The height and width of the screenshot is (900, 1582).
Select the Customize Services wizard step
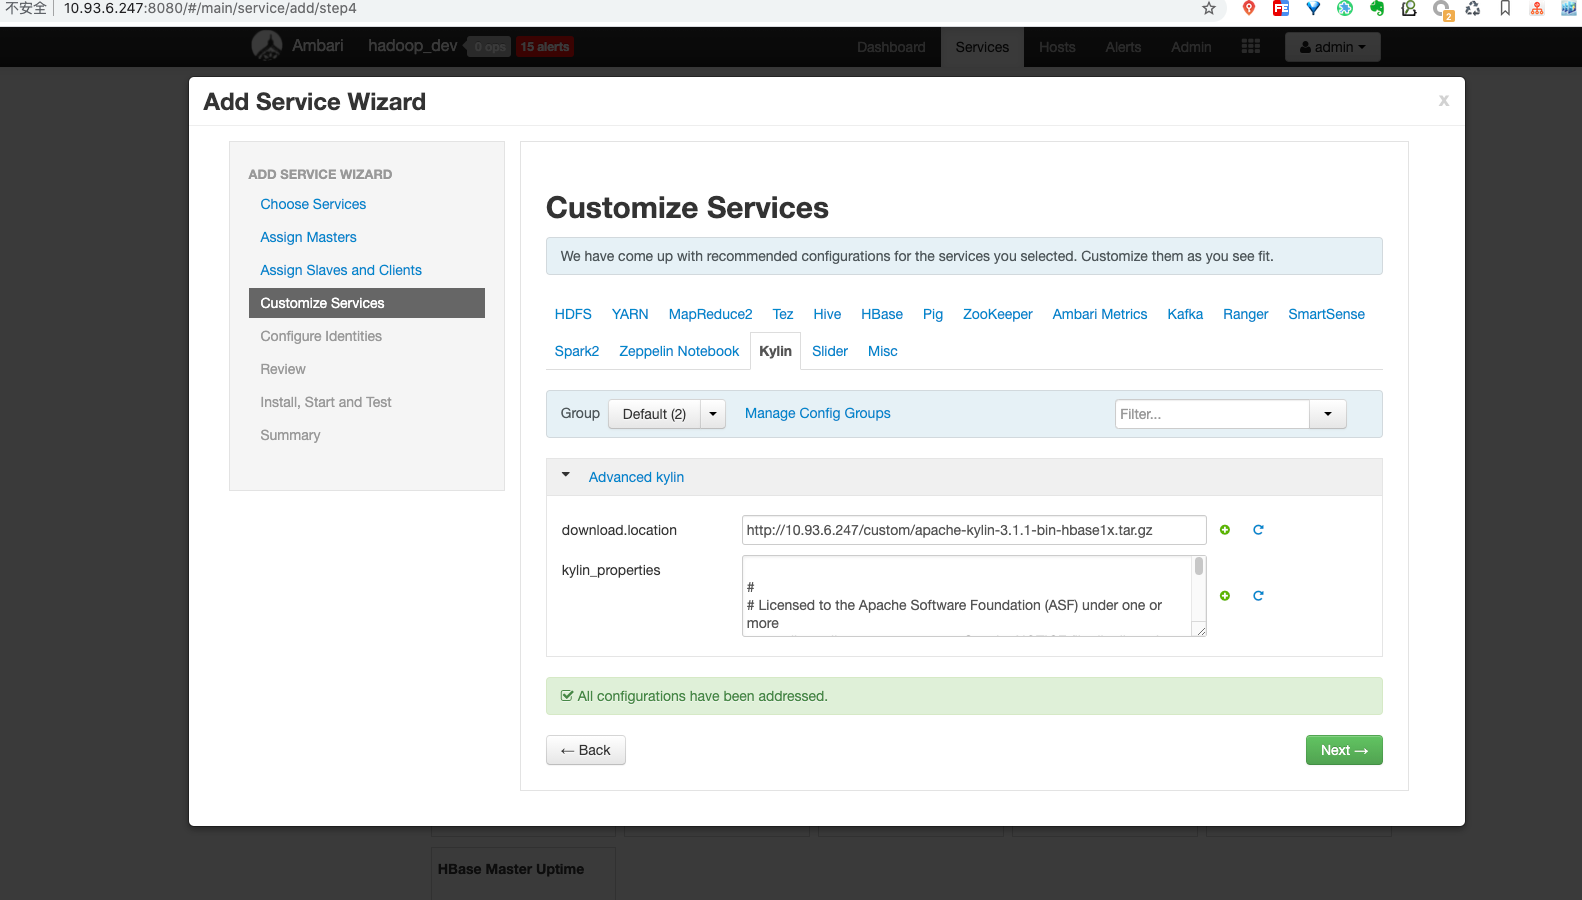367,303
